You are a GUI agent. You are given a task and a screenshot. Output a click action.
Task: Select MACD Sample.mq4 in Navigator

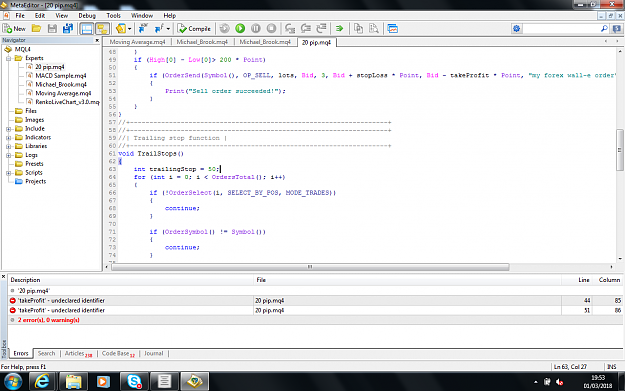tap(61, 76)
